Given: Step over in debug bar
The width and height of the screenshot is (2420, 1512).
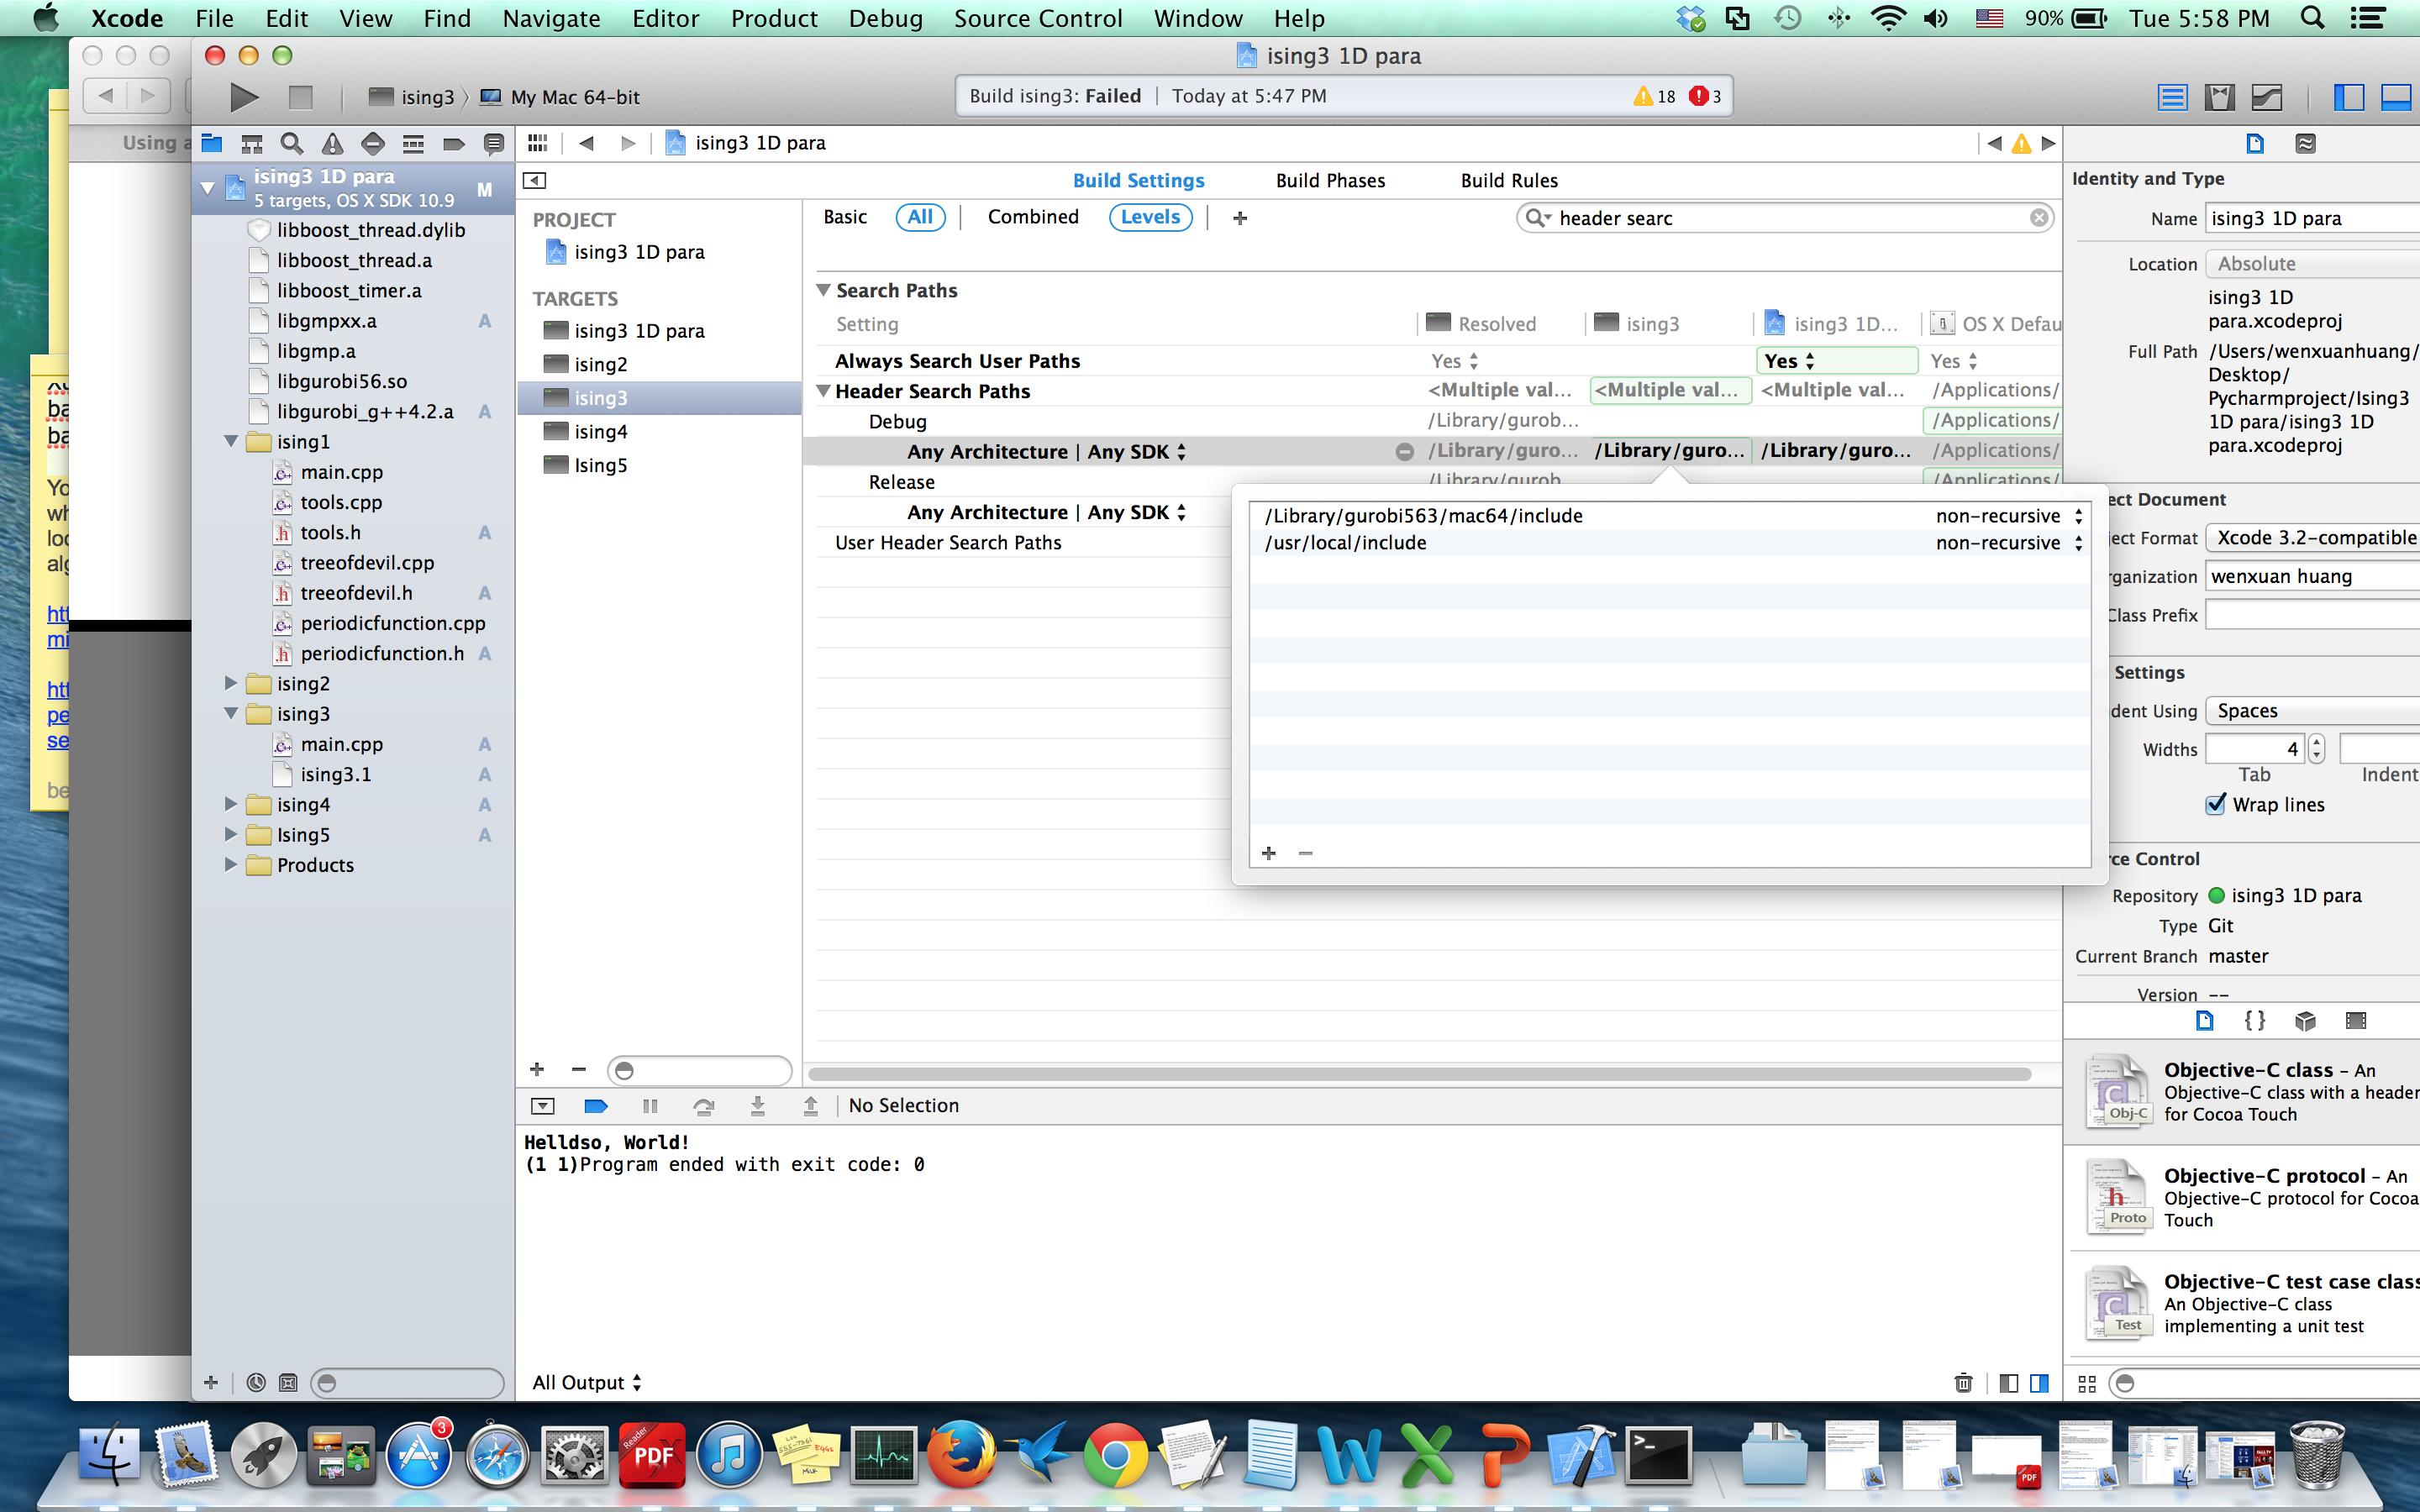Looking at the screenshot, I should [x=704, y=1106].
